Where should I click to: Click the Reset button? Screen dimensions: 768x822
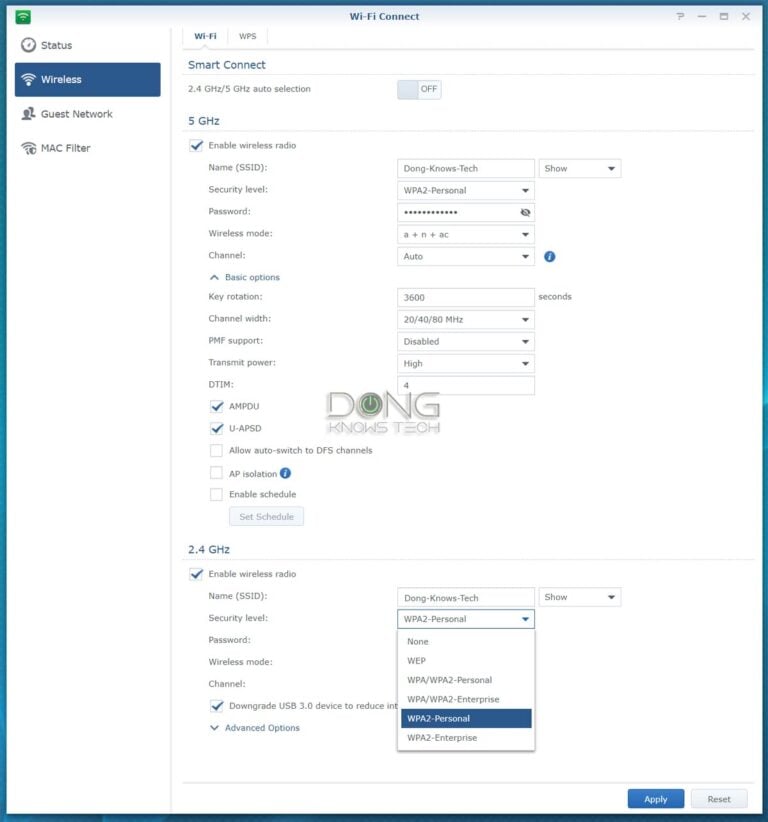tap(719, 799)
